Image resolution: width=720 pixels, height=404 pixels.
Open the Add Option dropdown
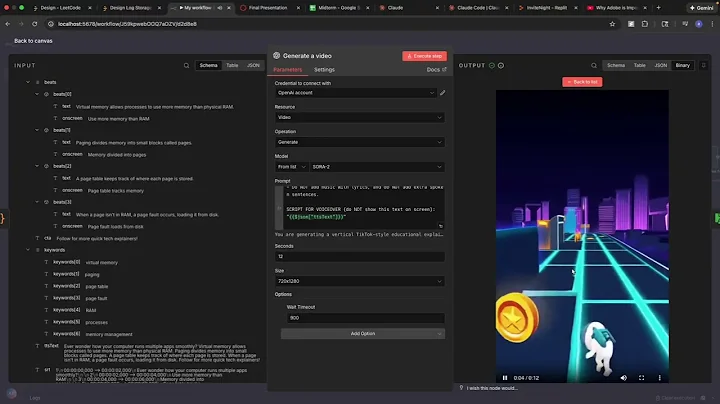pos(363,334)
